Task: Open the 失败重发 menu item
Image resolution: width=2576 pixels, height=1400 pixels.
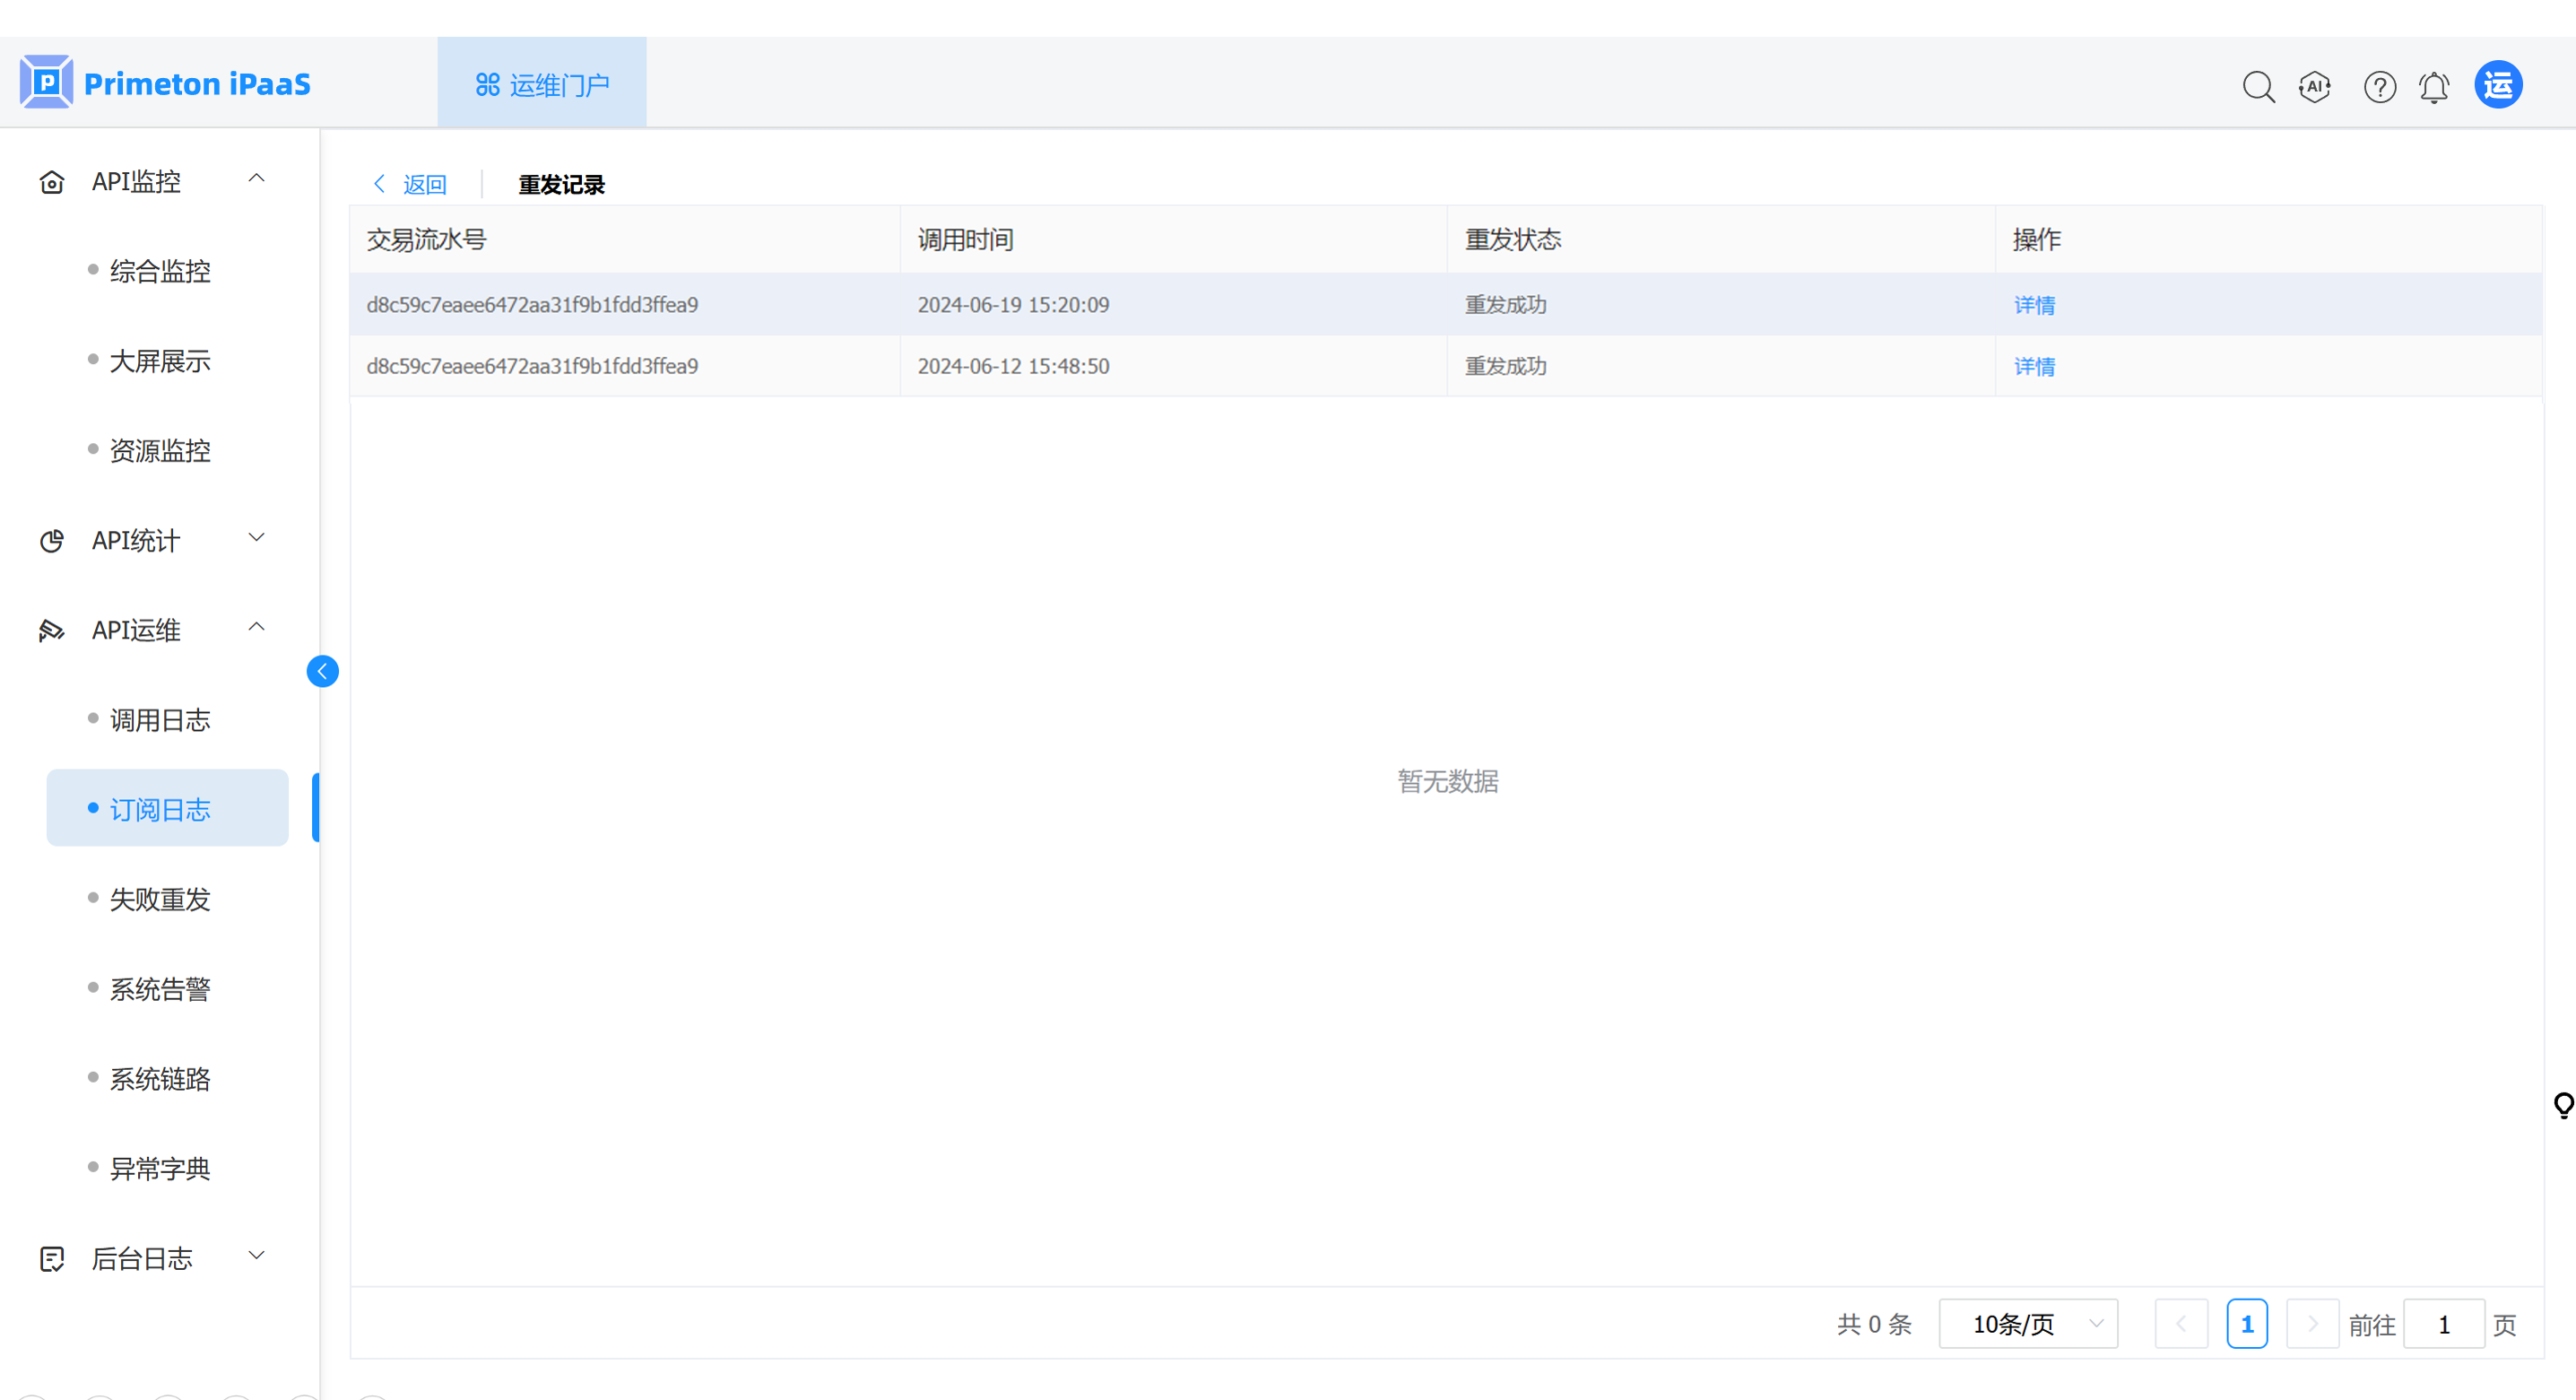Action: coord(160,899)
